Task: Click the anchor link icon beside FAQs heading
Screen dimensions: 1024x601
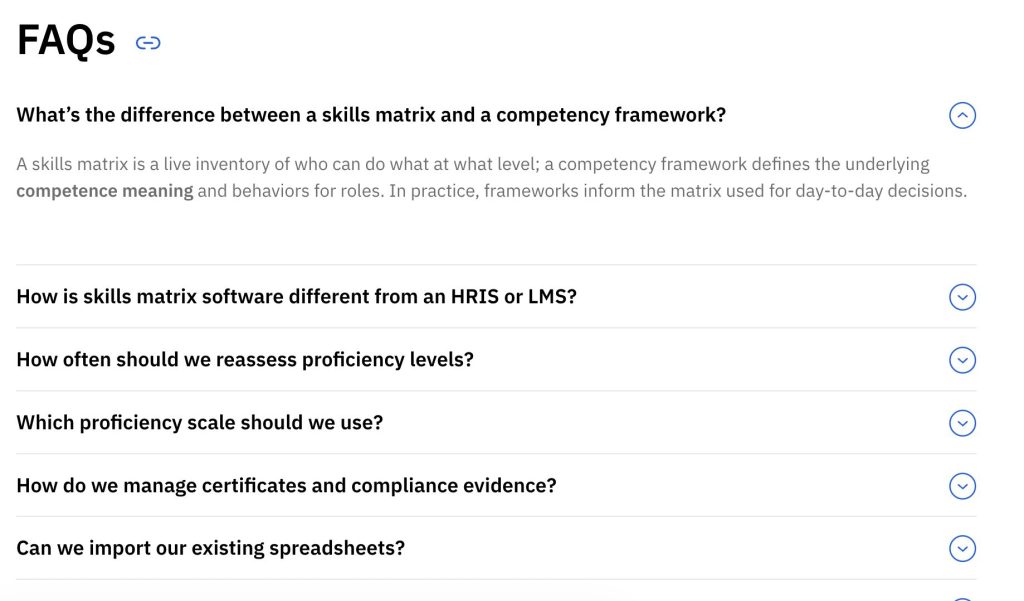Action: point(148,42)
